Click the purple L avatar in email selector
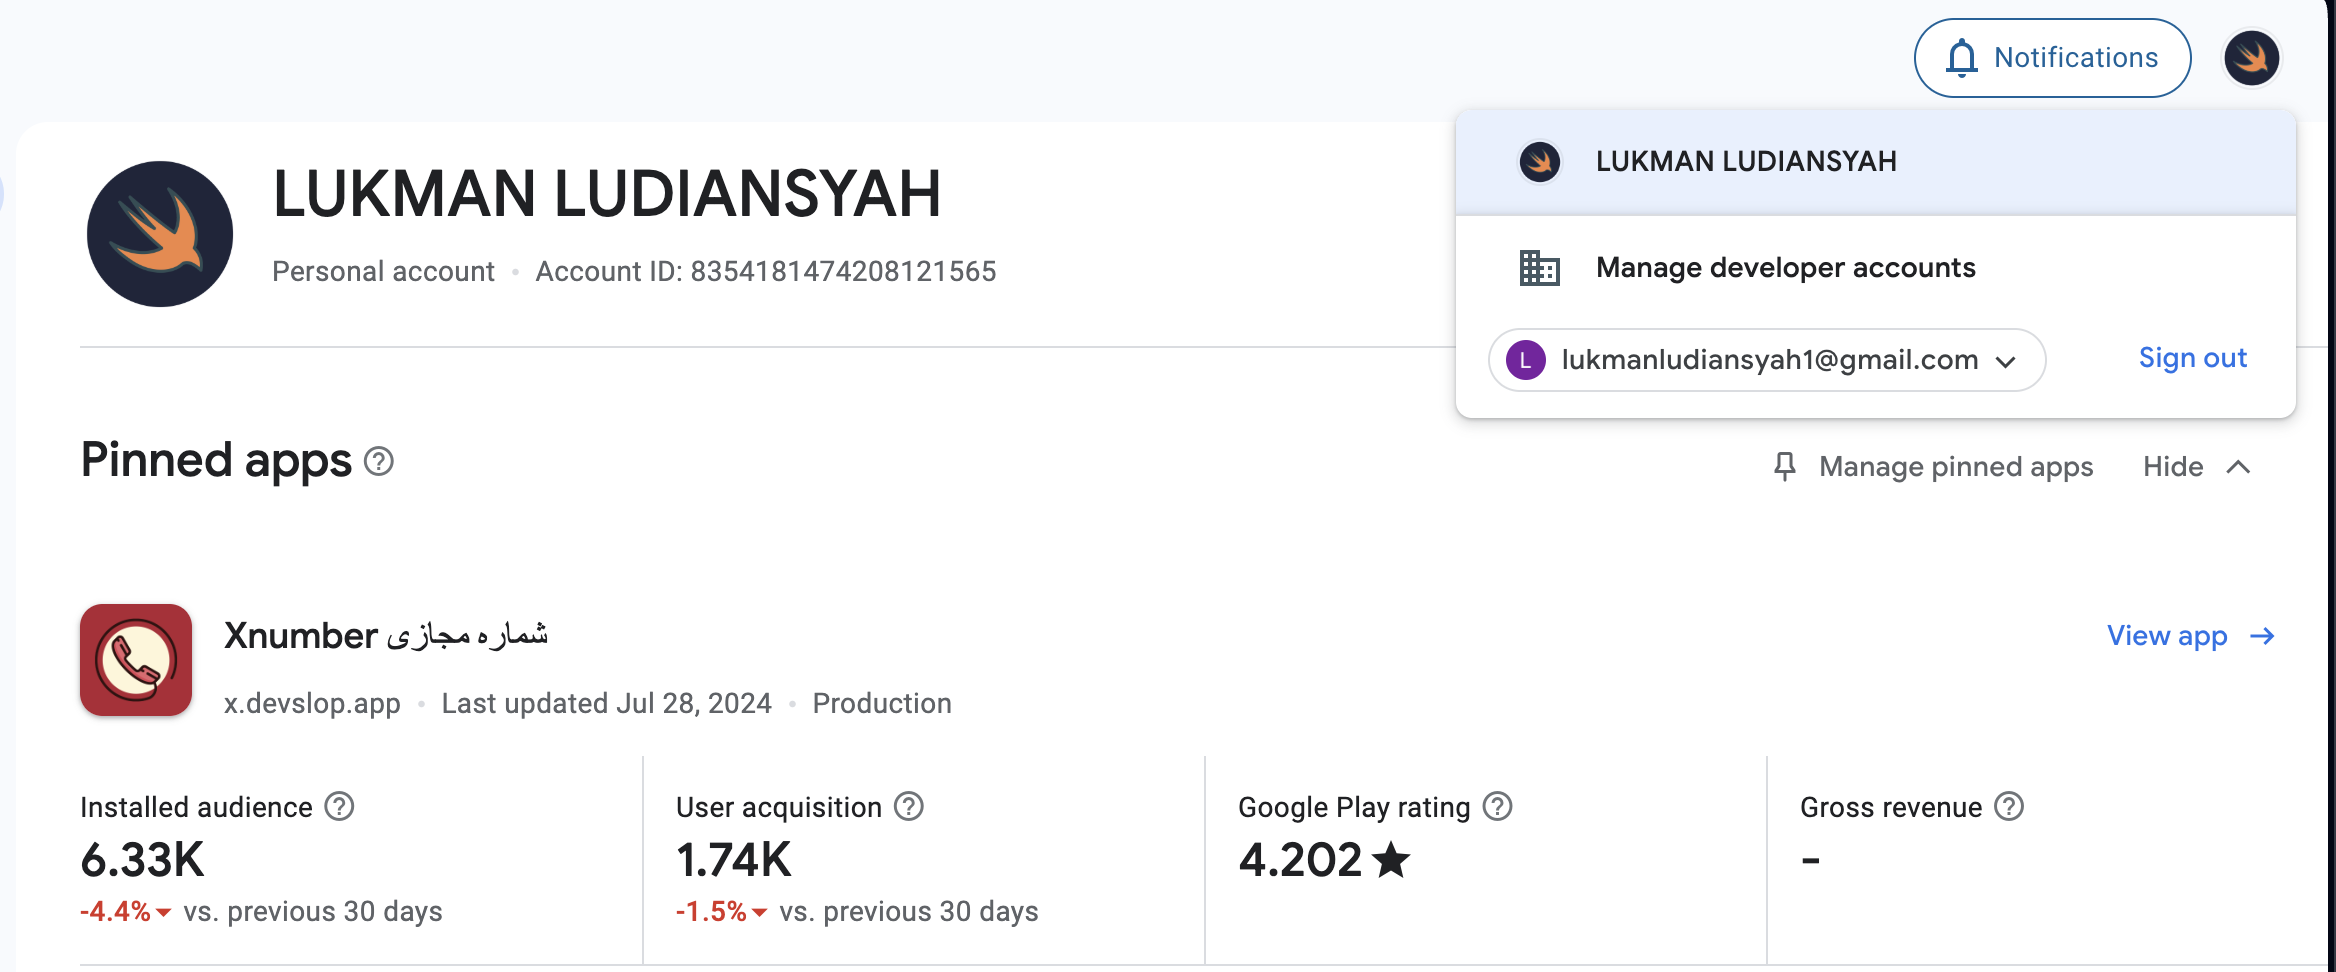This screenshot has width=2336, height=972. coord(1526,360)
